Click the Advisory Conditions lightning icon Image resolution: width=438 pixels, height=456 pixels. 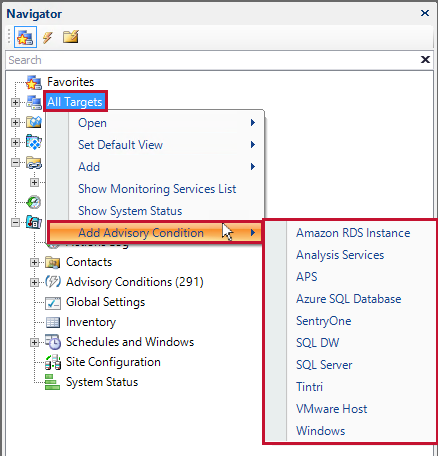click(x=53, y=282)
